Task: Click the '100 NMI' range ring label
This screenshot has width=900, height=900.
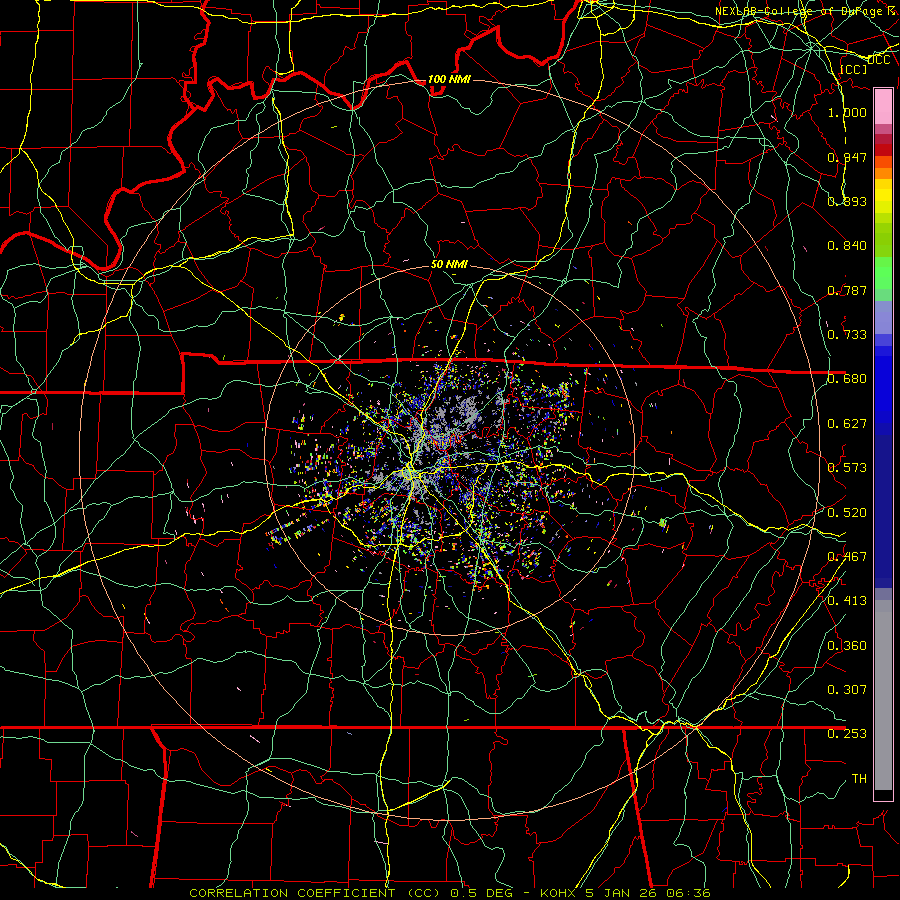Action: [449, 79]
